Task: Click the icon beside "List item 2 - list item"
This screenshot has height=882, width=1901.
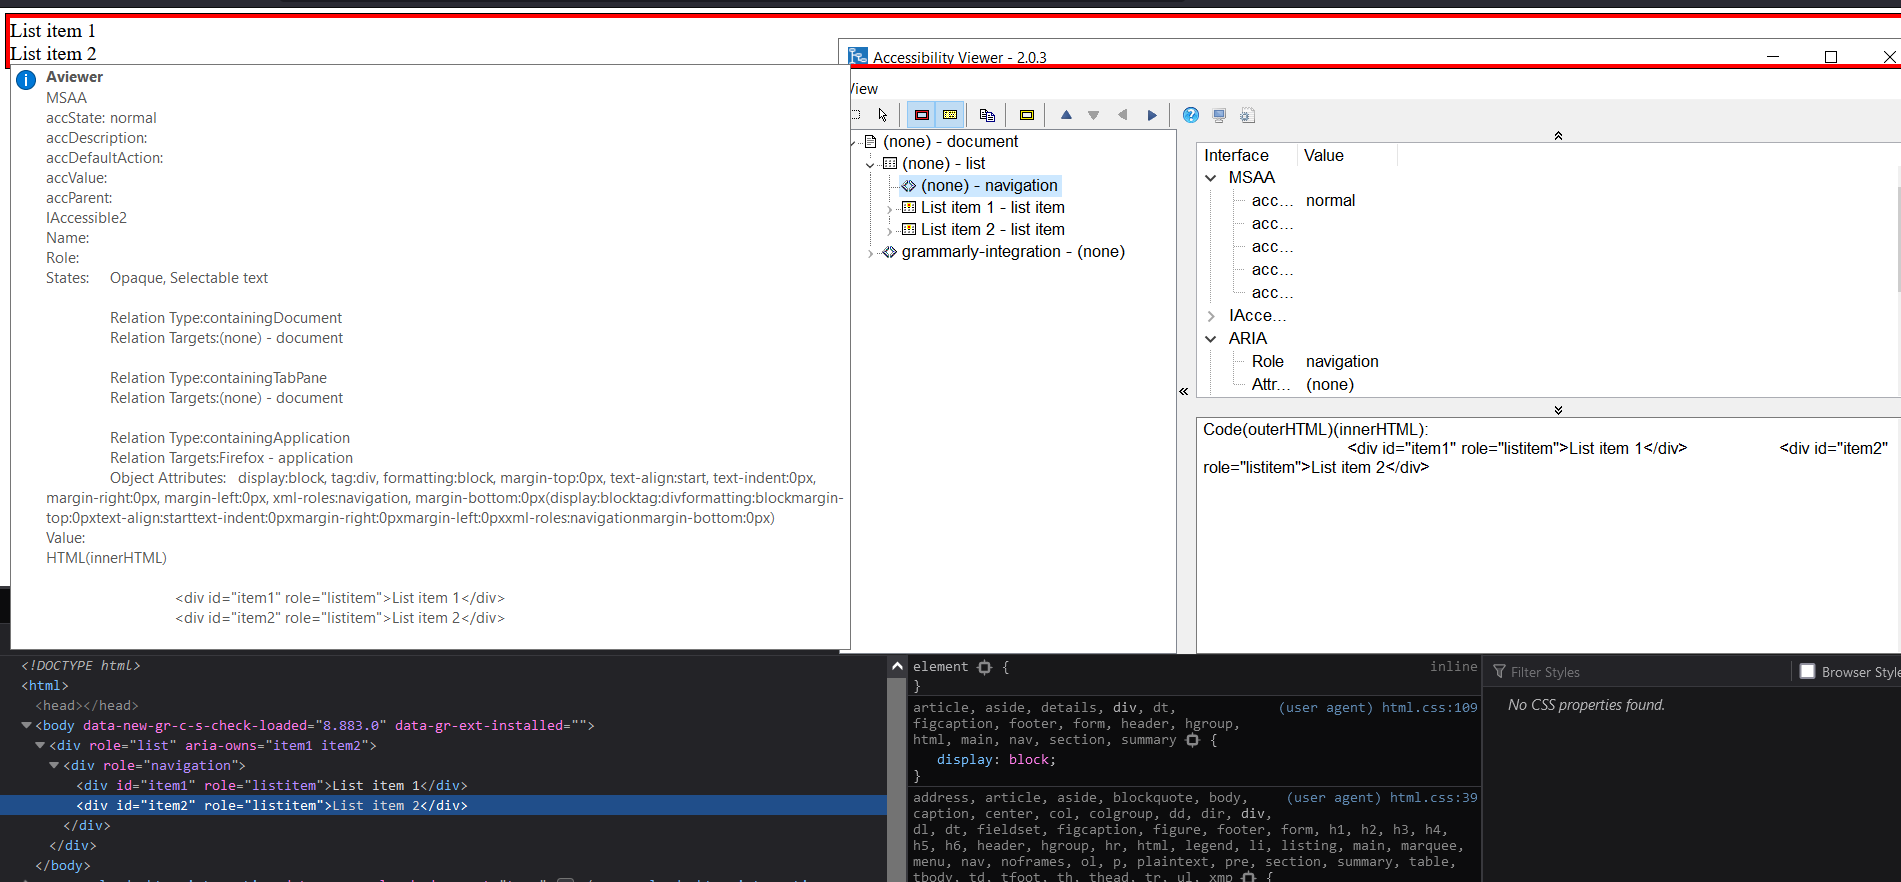Action: point(909,230)
